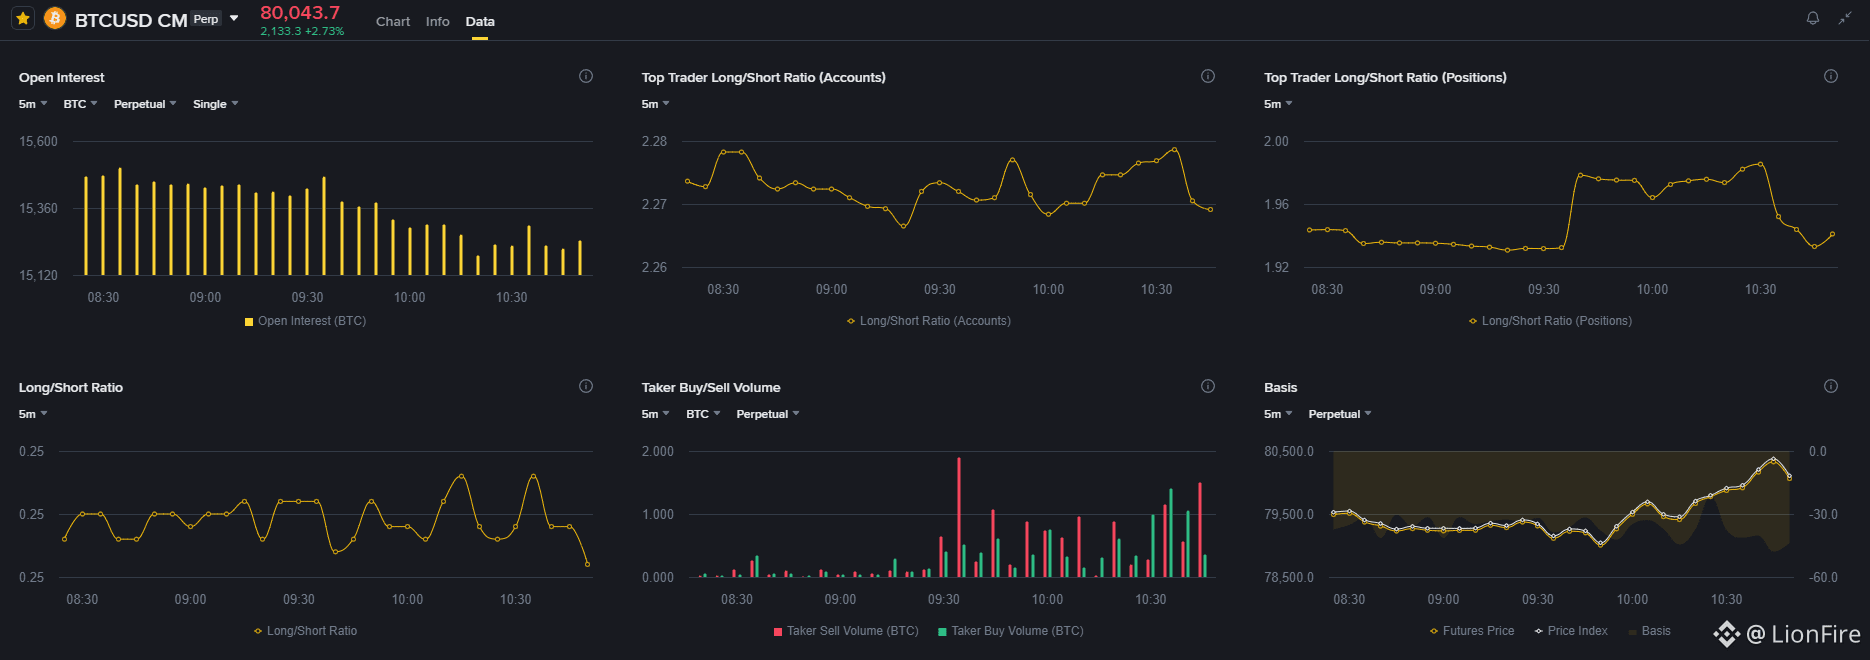Switch to the Chart tab

[x=393, y=21]
